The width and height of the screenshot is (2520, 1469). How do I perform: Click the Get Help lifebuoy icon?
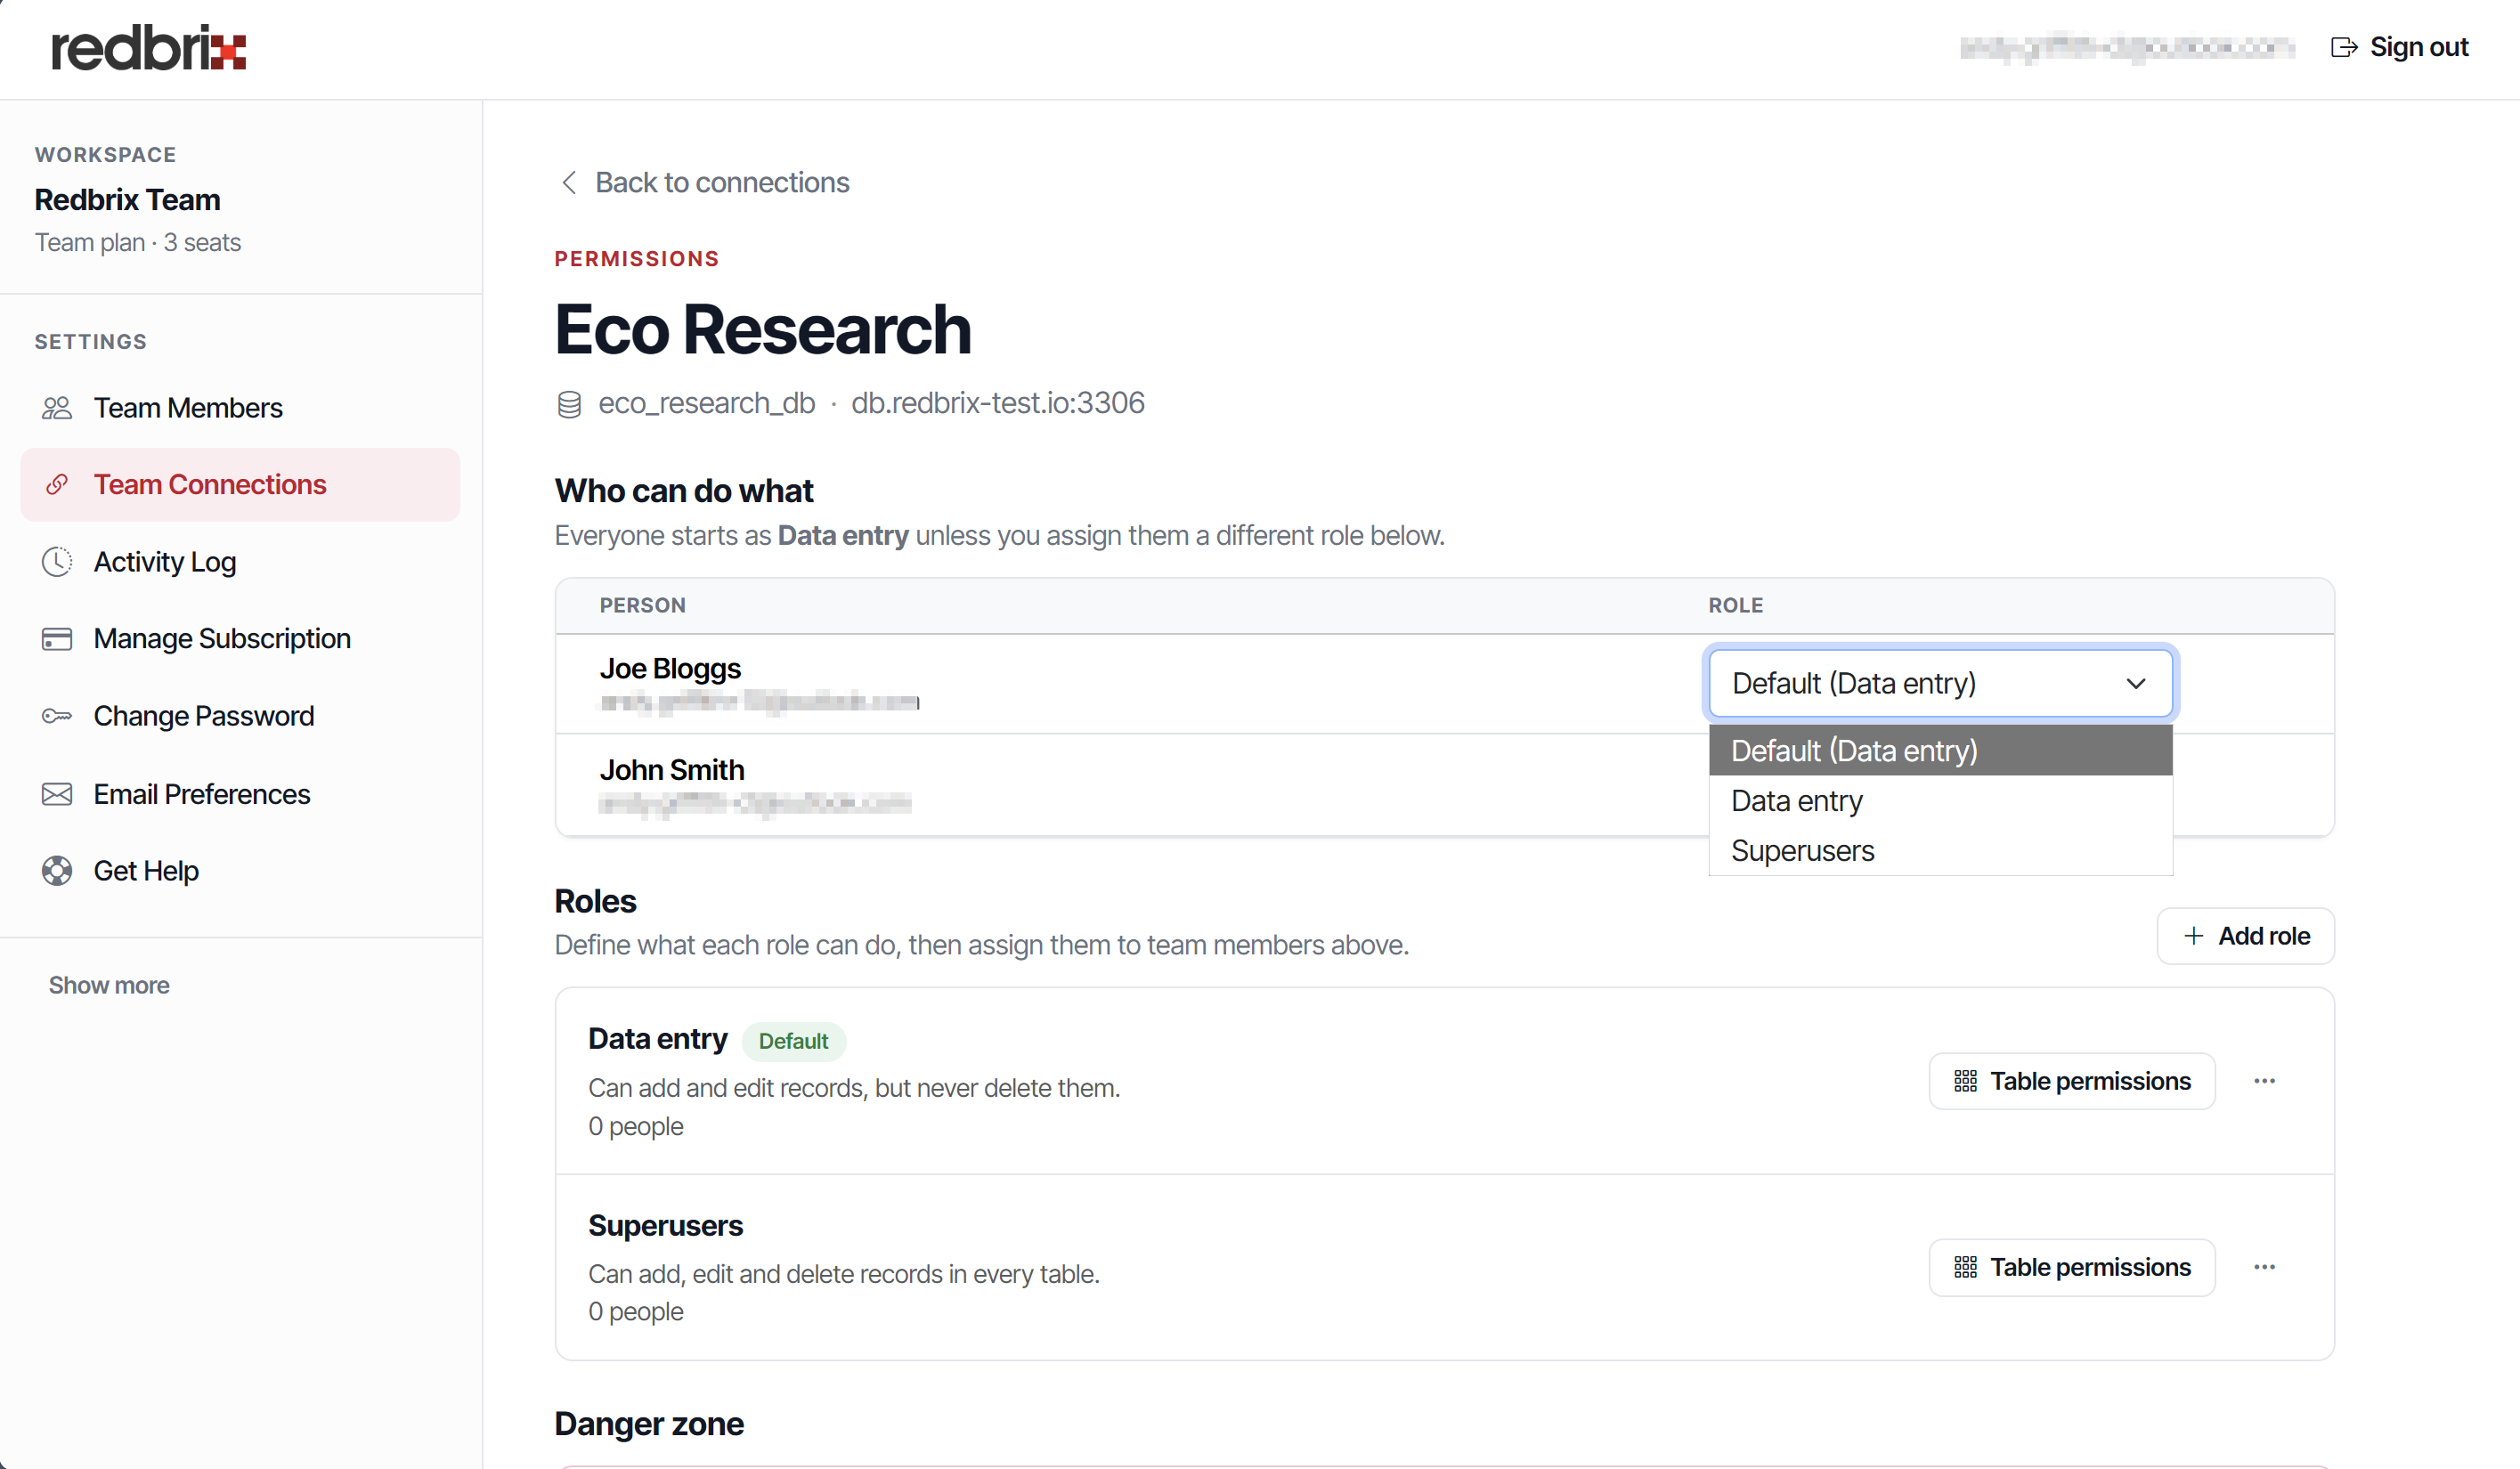click(57, 871)
